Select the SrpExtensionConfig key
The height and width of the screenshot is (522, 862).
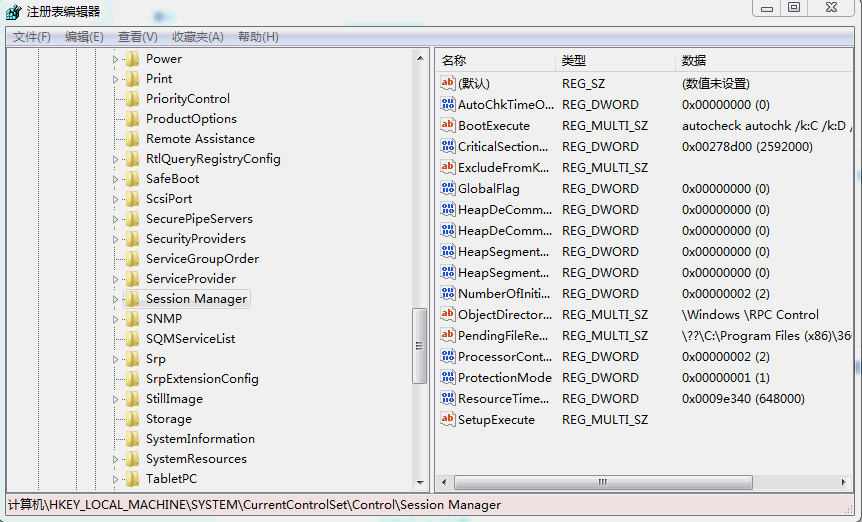[x=202, y=379]
